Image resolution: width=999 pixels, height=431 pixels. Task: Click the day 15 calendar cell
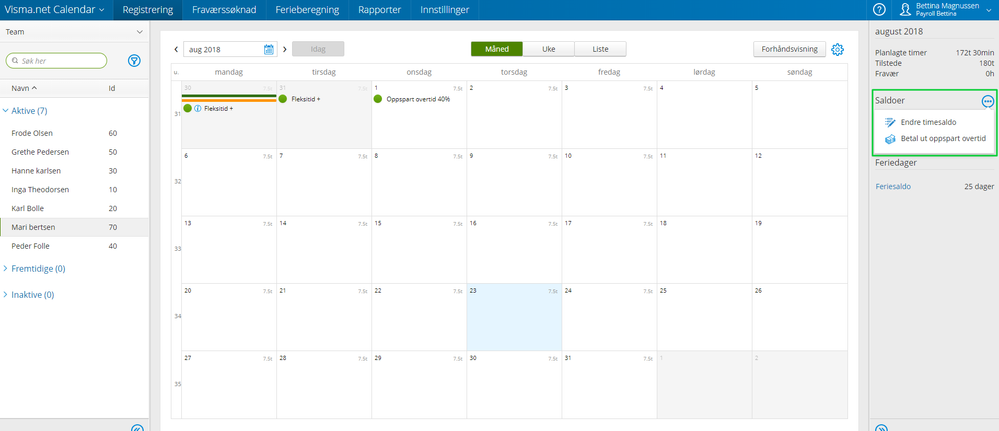pyautogui.click(x=419, y=249)
